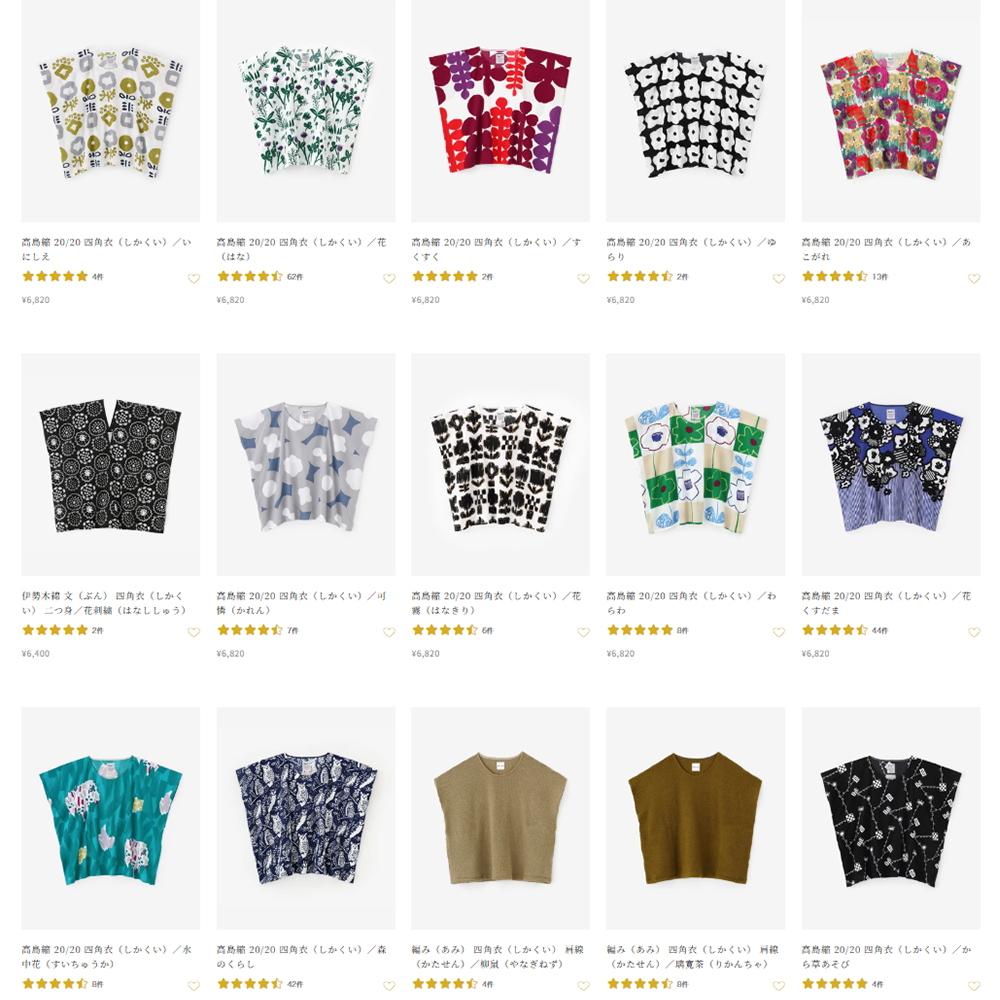Add 花霧（はなぎり）shirt to favorites via heart
This screenshot has height=1000, width=1000.
pos(583,632)
